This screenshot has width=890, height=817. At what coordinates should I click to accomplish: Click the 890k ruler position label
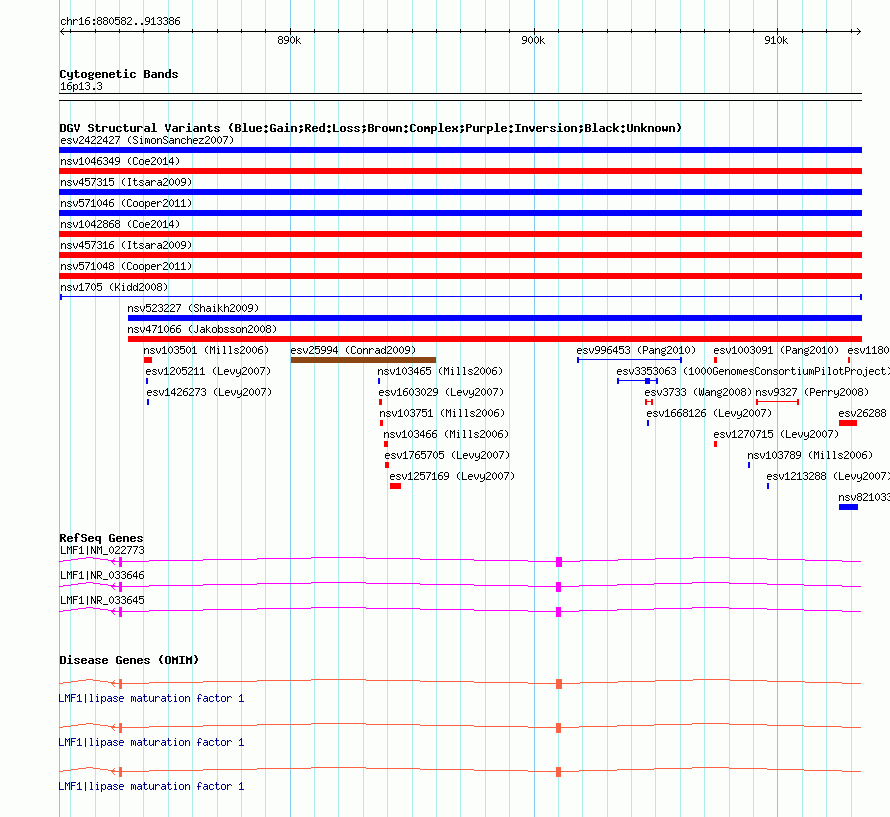point(289,40)
